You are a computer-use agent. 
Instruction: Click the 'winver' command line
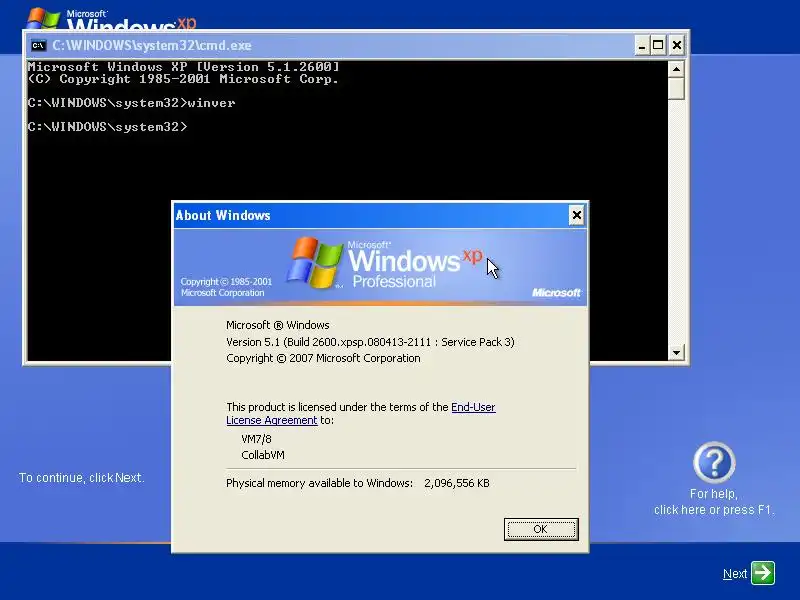132,103
